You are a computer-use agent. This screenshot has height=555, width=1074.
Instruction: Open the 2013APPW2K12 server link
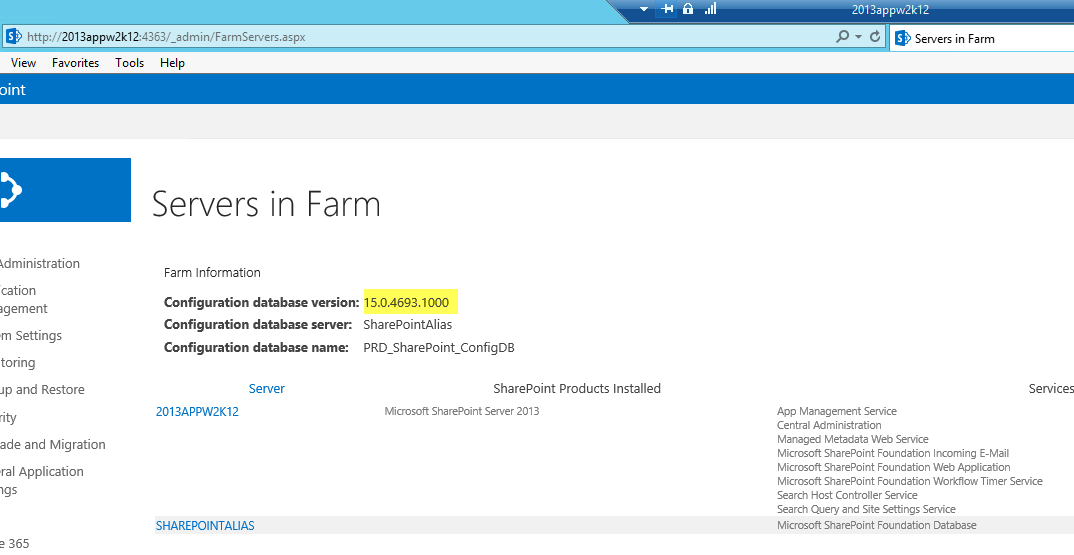pos(197,412)
